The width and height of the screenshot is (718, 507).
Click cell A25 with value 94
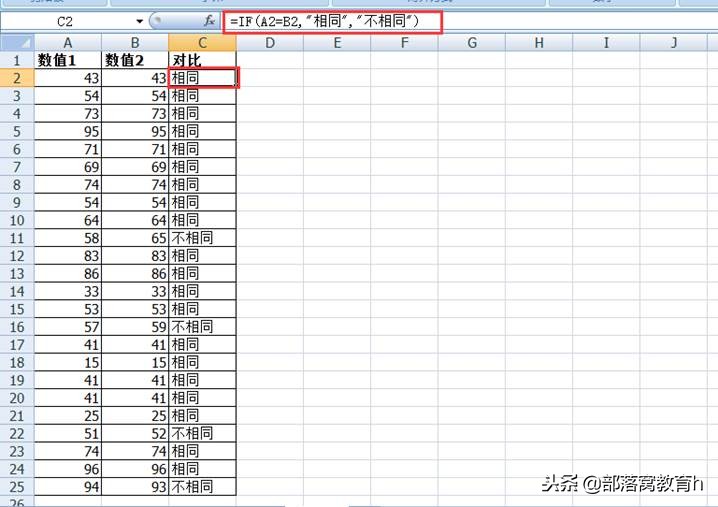tap(68, 487)
